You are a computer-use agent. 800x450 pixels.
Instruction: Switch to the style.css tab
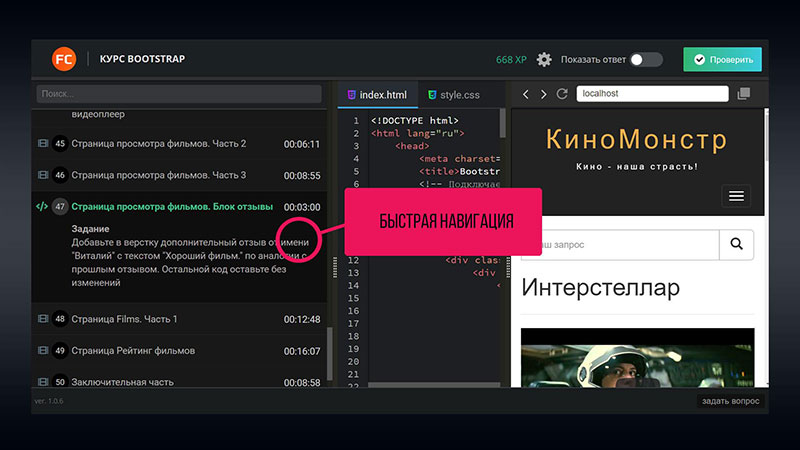[x=453, y=95]
